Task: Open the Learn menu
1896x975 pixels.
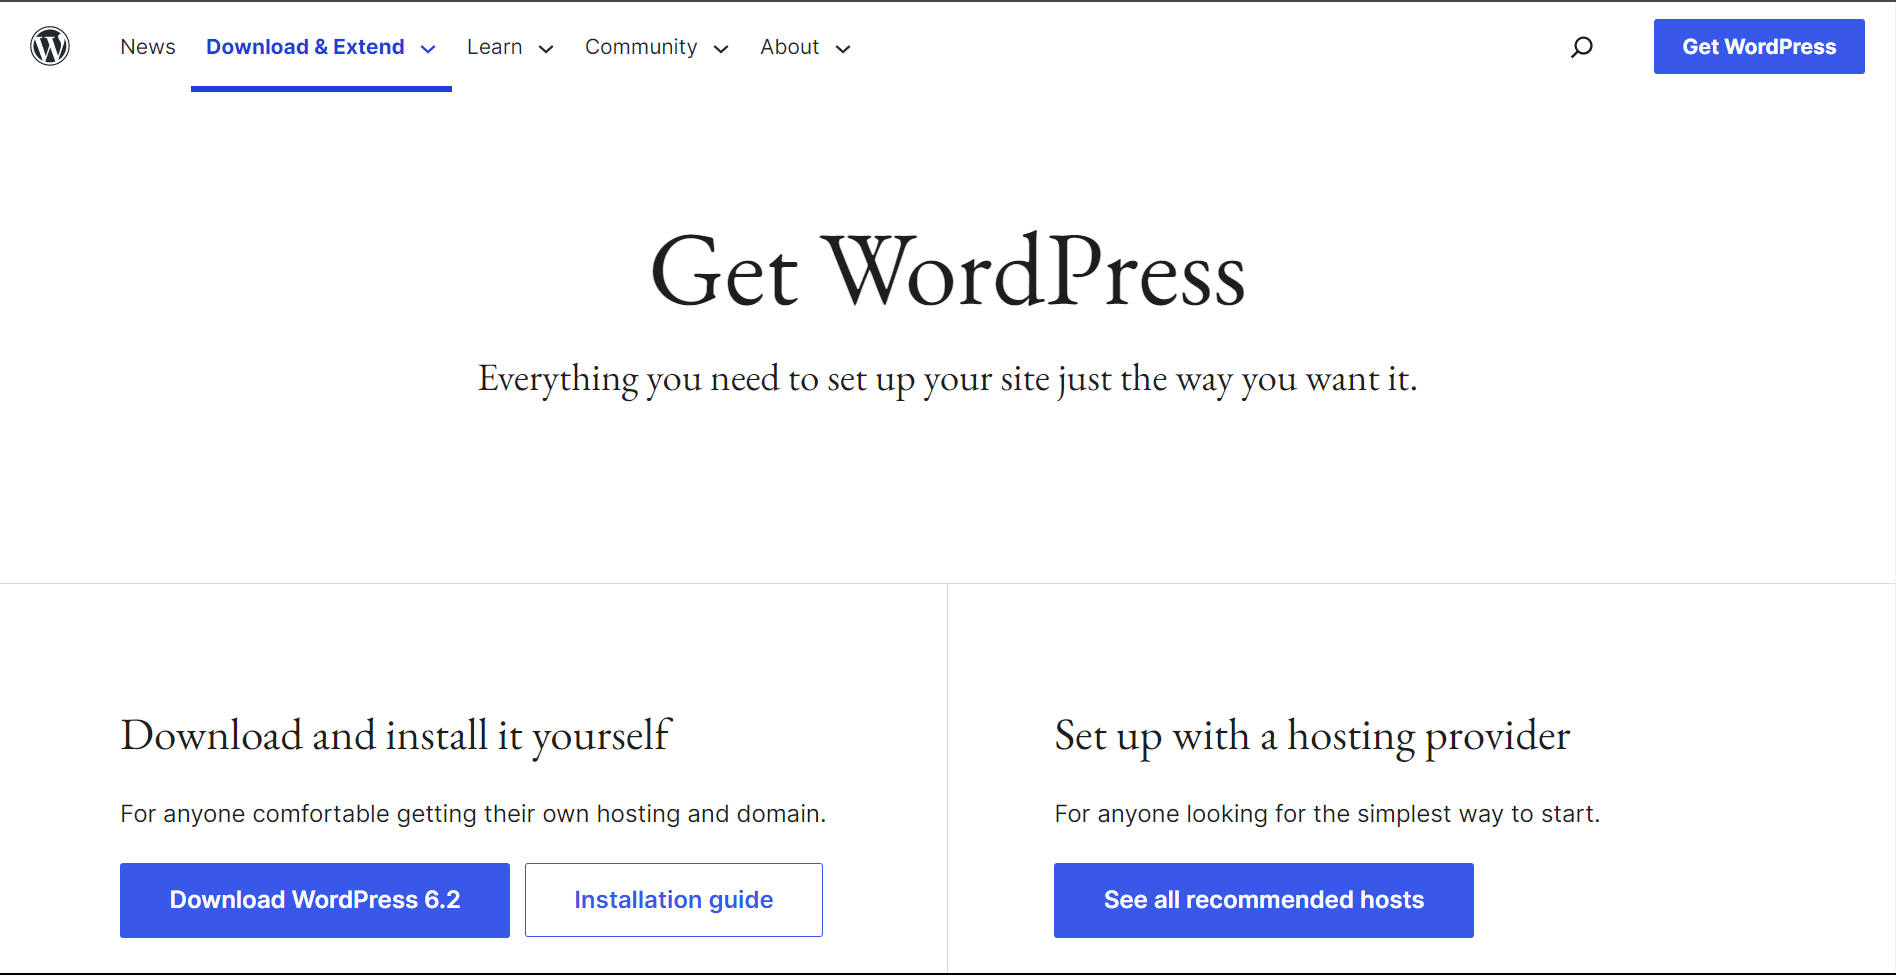Action: click(494, 47)
